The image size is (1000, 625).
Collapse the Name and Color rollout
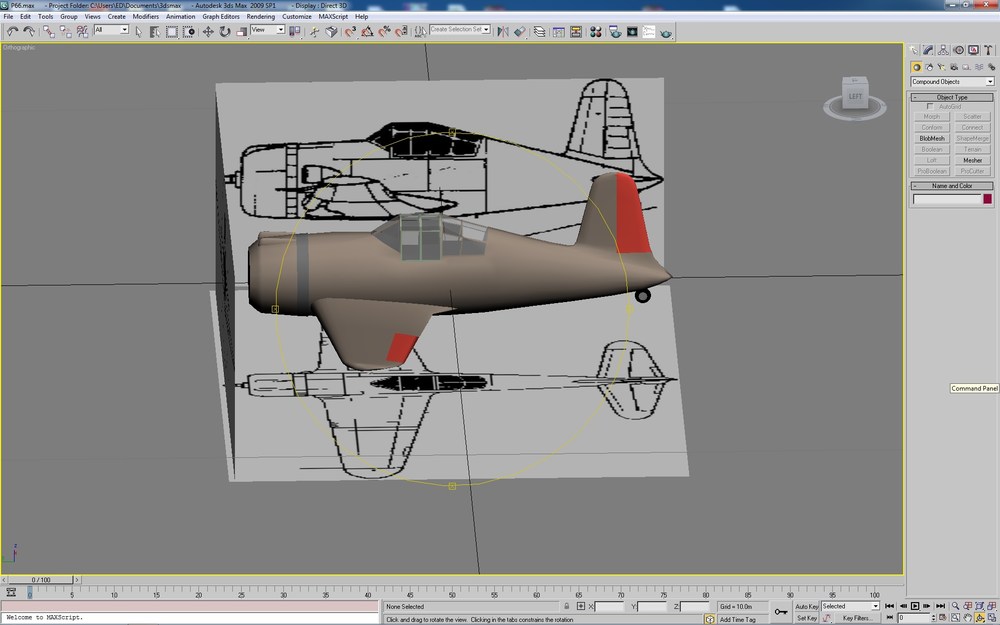tap(952, 186)
